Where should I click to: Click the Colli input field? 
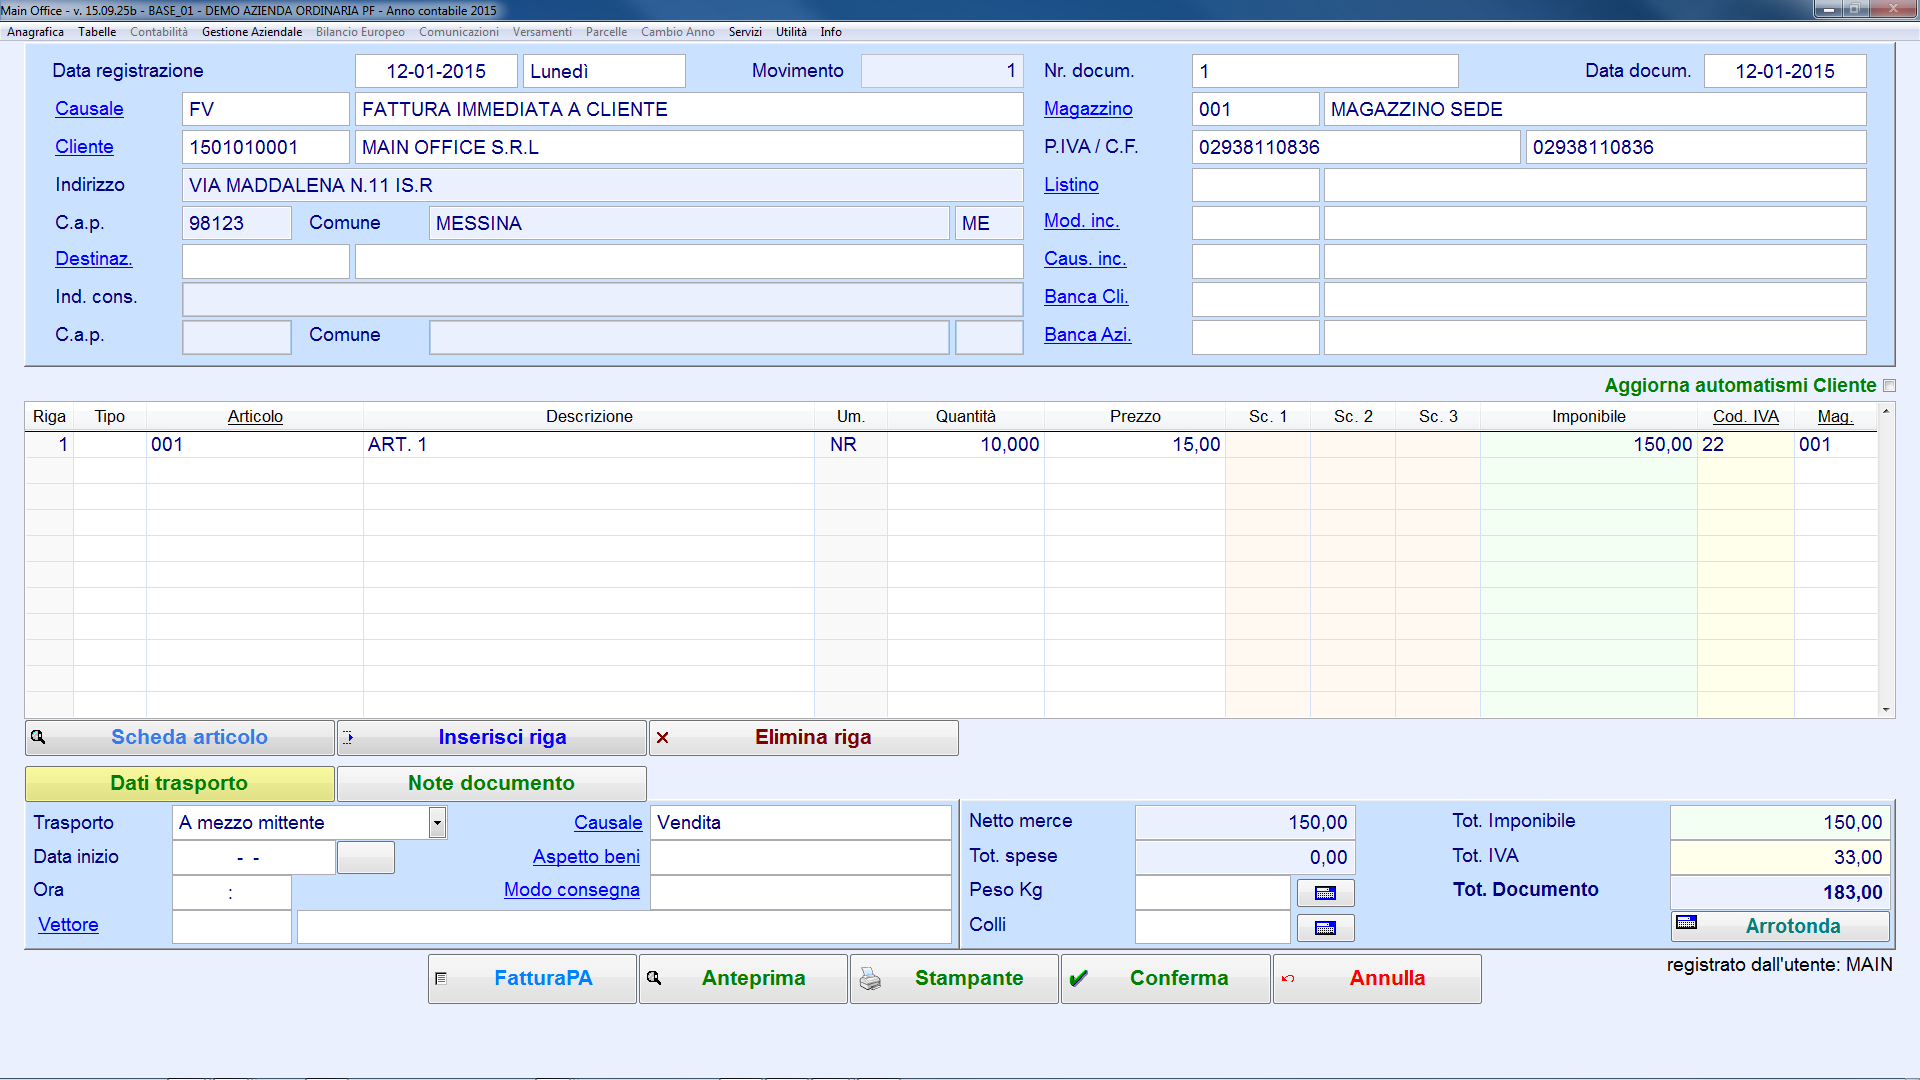(x=1212, y=927)
